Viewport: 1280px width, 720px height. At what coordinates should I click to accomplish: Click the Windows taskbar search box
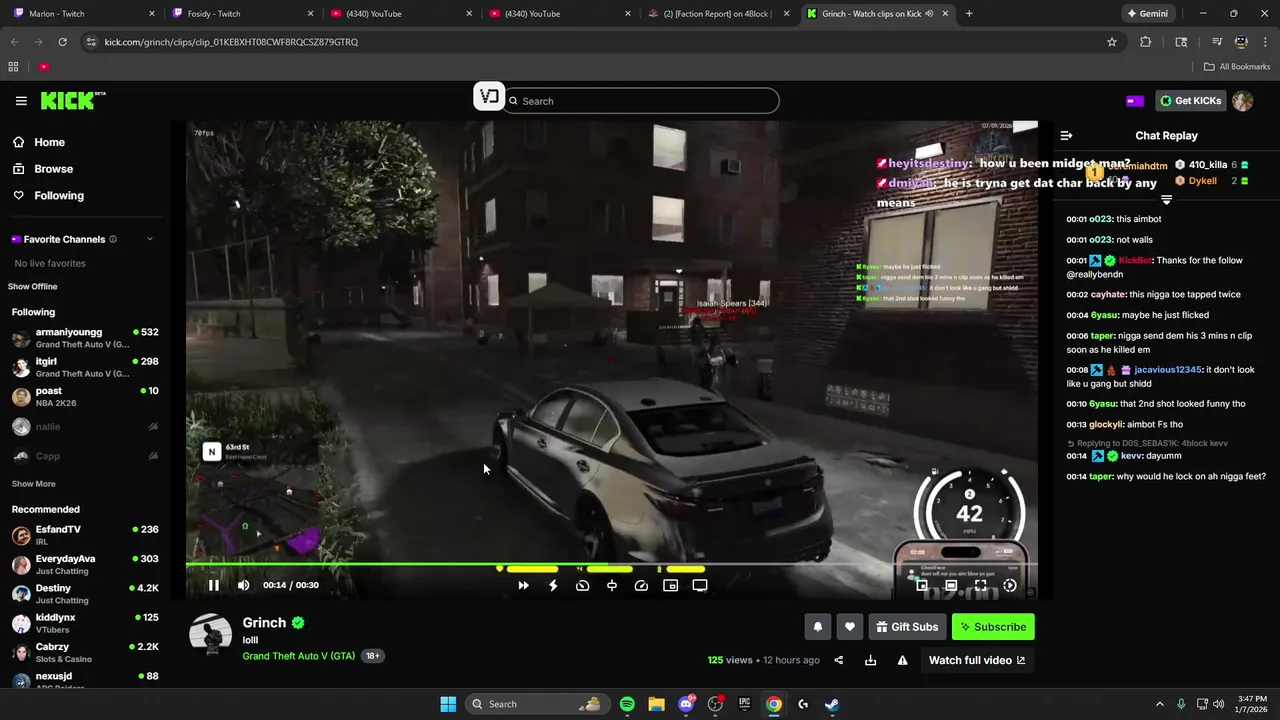537,704
